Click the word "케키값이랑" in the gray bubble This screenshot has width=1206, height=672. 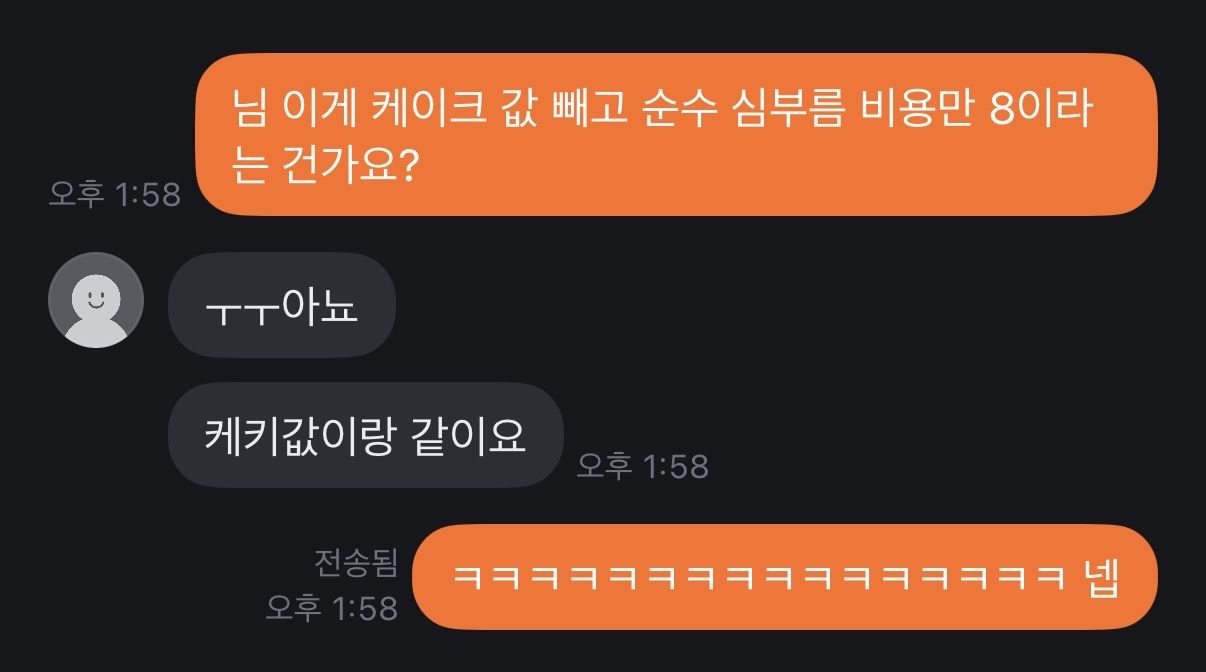point(300,435)
